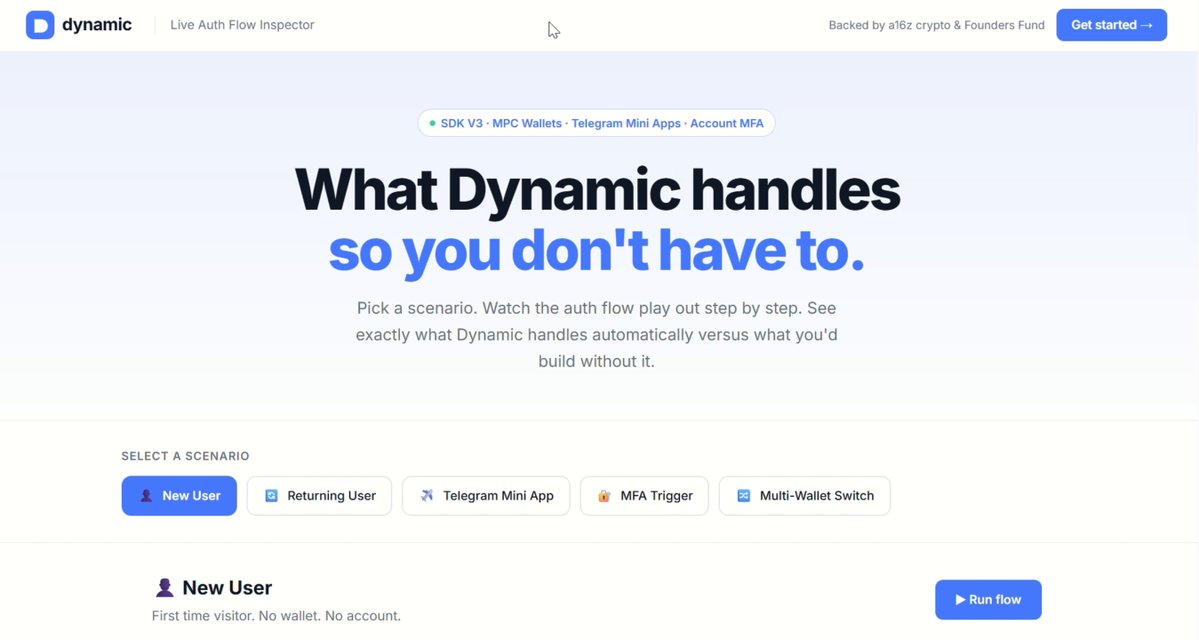Switch to the Returning User scenario
This screenshot has width=1199, height=640.
[x=319, y=495]
